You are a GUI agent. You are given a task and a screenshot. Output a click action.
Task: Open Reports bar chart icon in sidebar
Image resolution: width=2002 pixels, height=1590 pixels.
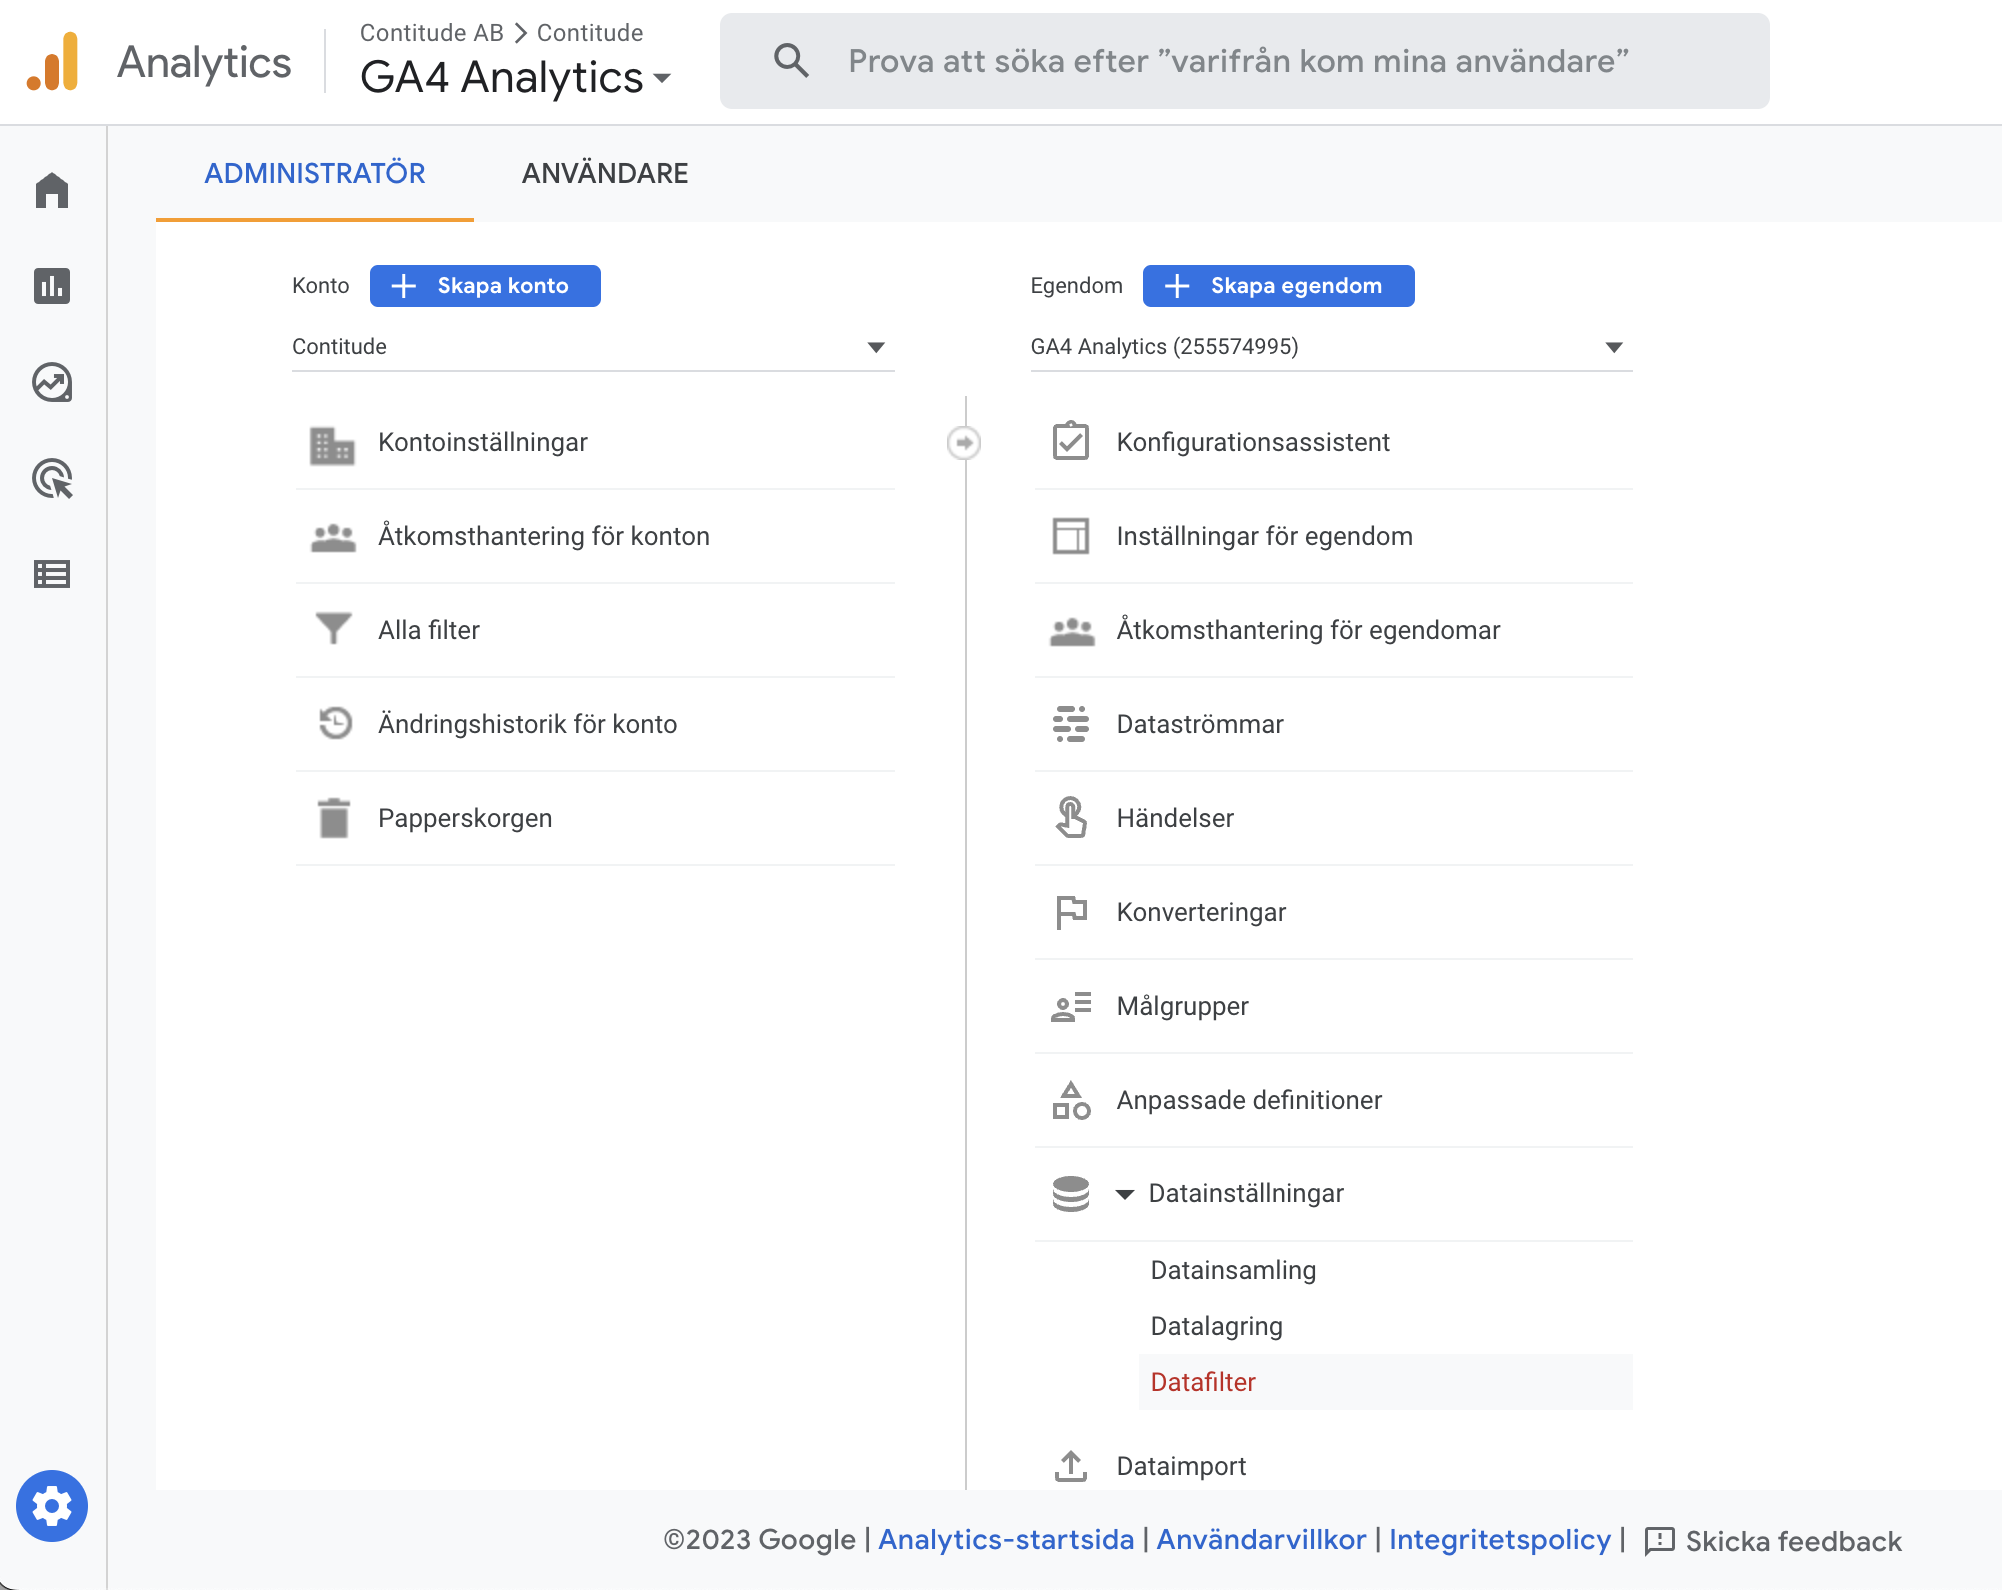(x=52, y=286)
